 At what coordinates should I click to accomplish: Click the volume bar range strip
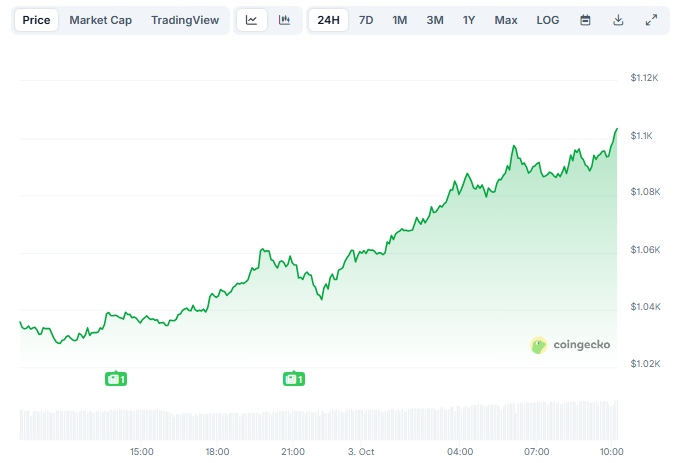[x=318, y=422]
